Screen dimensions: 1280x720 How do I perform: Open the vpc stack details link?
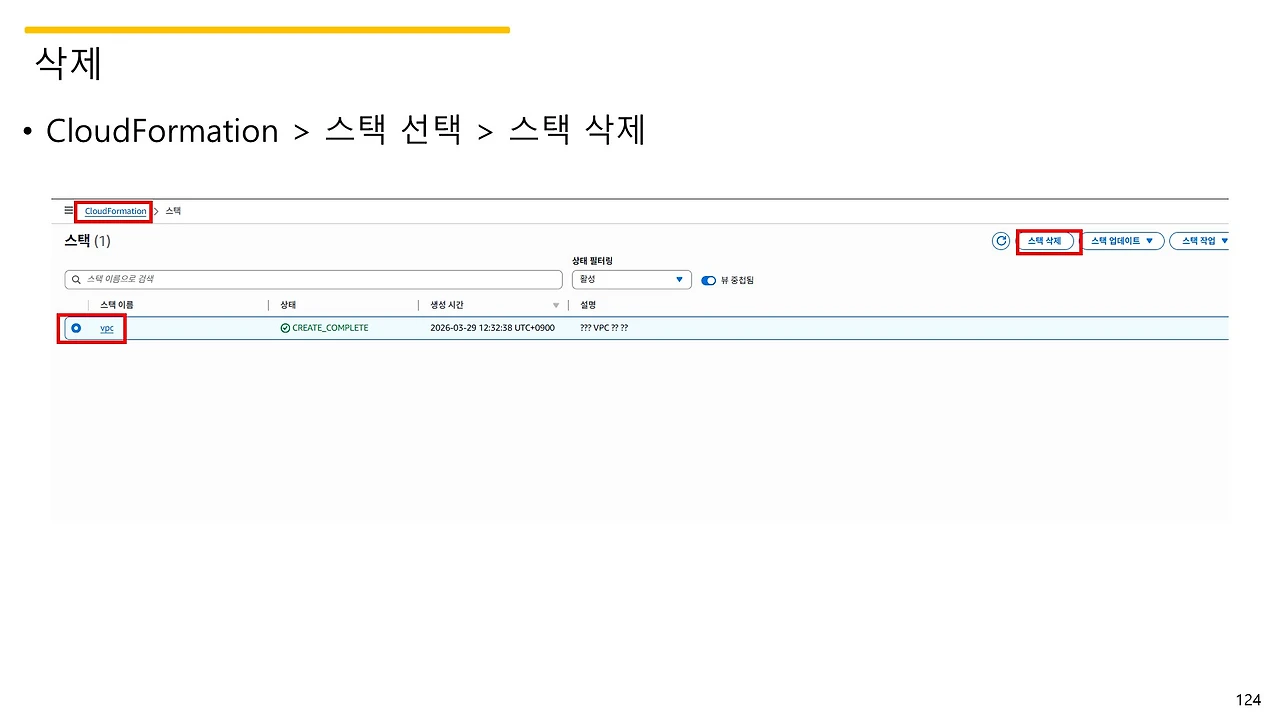coord(106,327)
